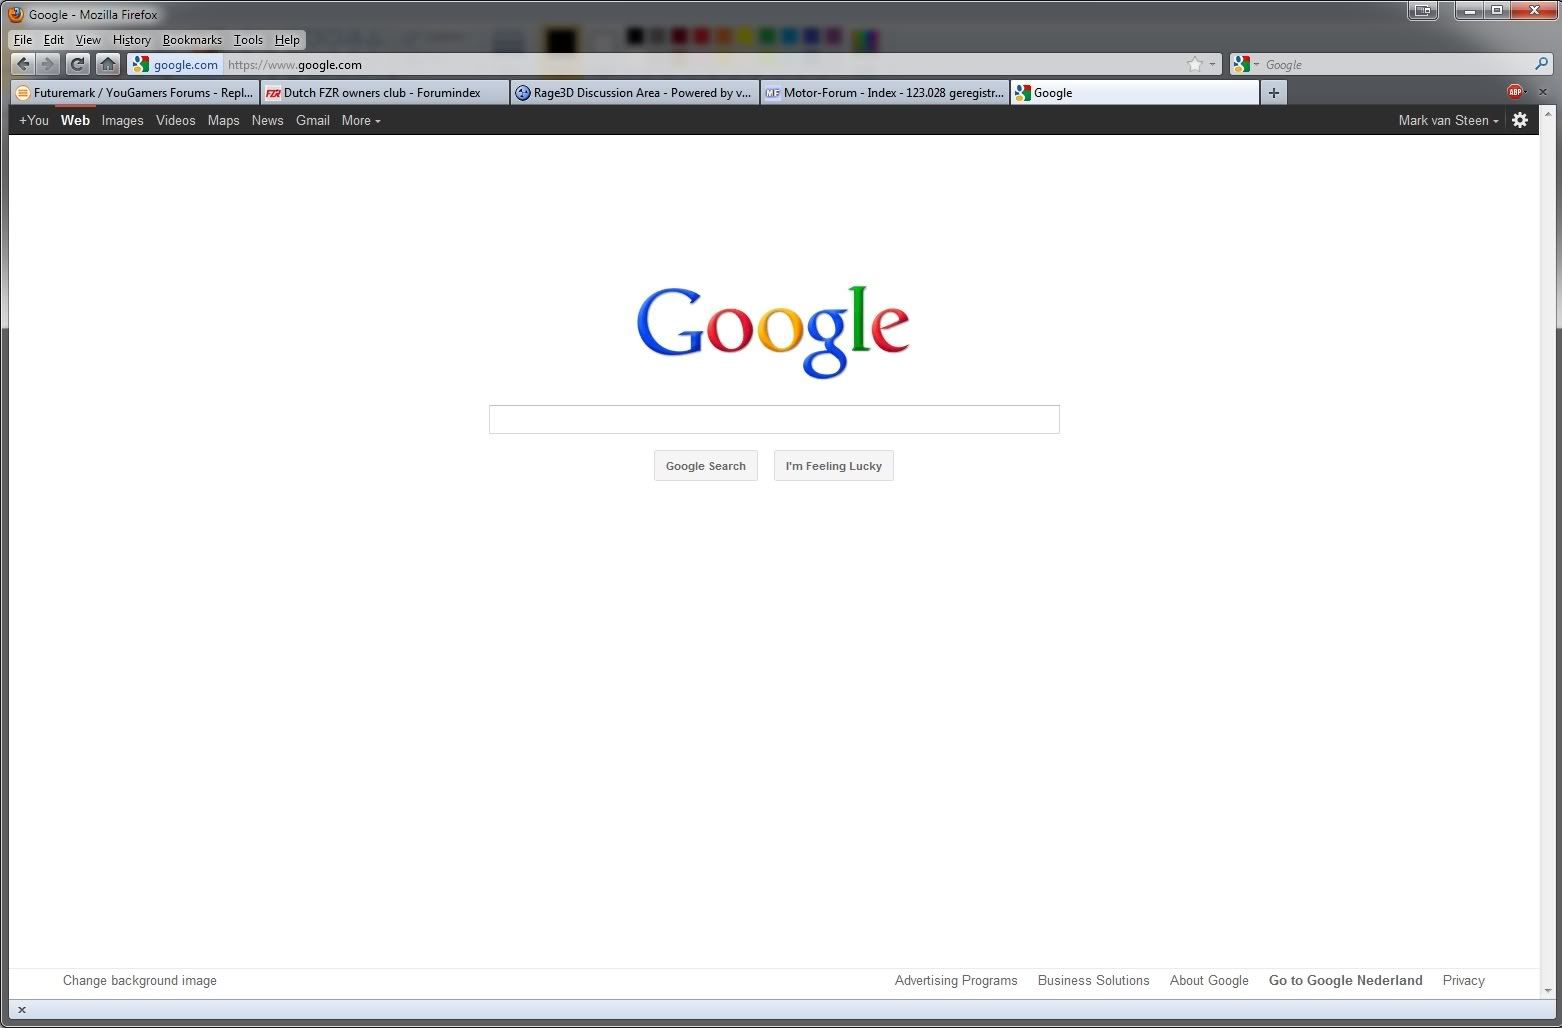Select the active Google tab
The height and width of the screenshot is (1028, 1562).
coord(1135,92)
